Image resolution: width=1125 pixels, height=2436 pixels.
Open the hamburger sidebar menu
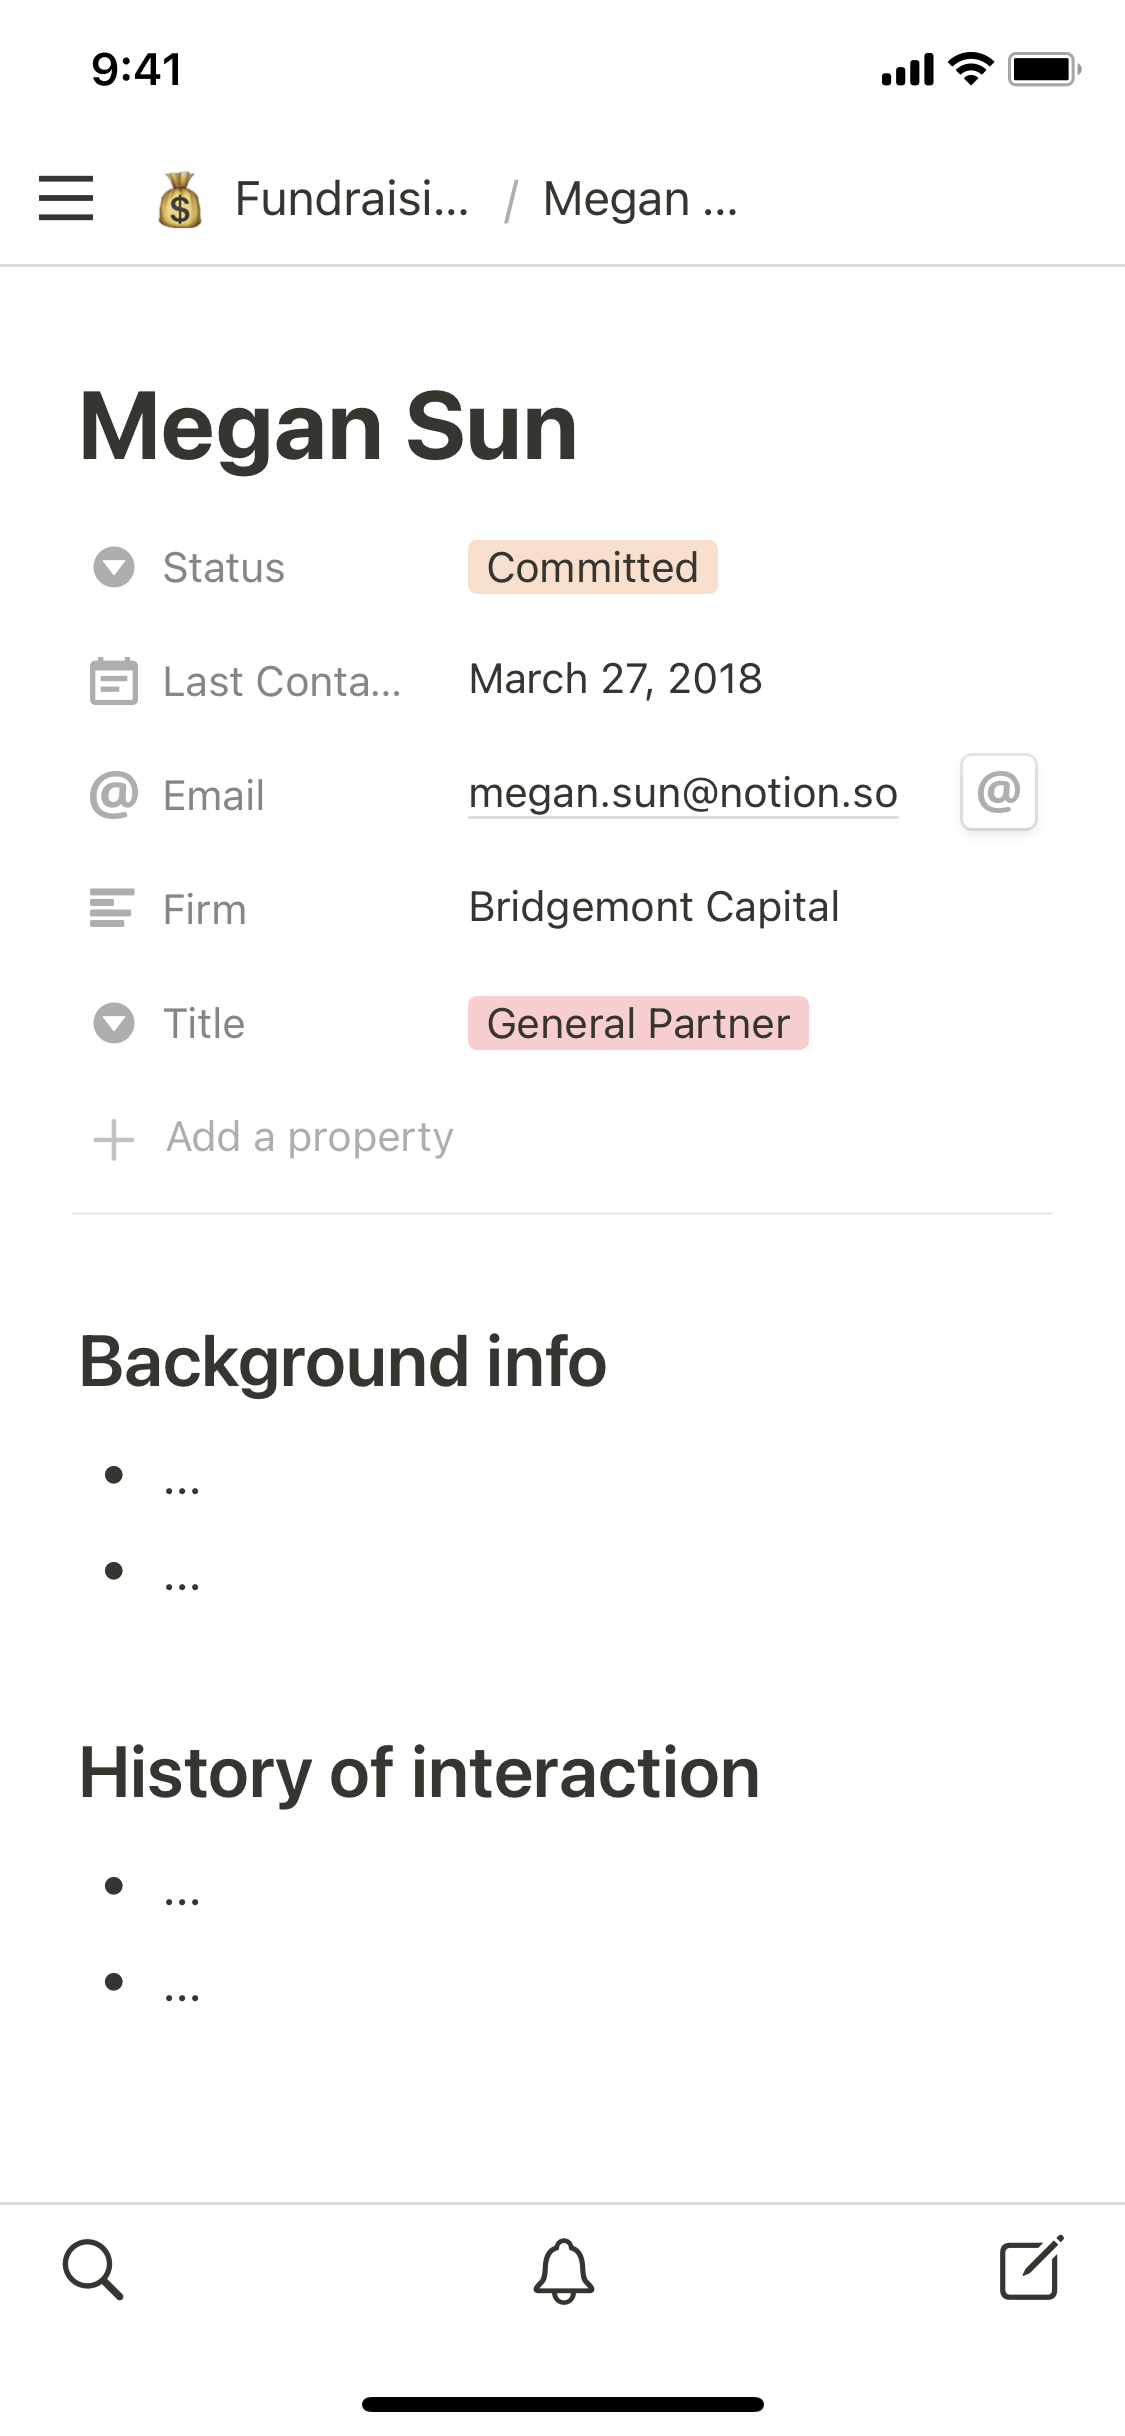coord(66,198)
